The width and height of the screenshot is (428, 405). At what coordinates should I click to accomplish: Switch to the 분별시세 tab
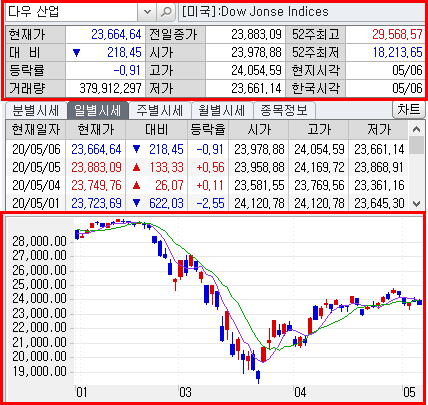[x=36, y=110]
